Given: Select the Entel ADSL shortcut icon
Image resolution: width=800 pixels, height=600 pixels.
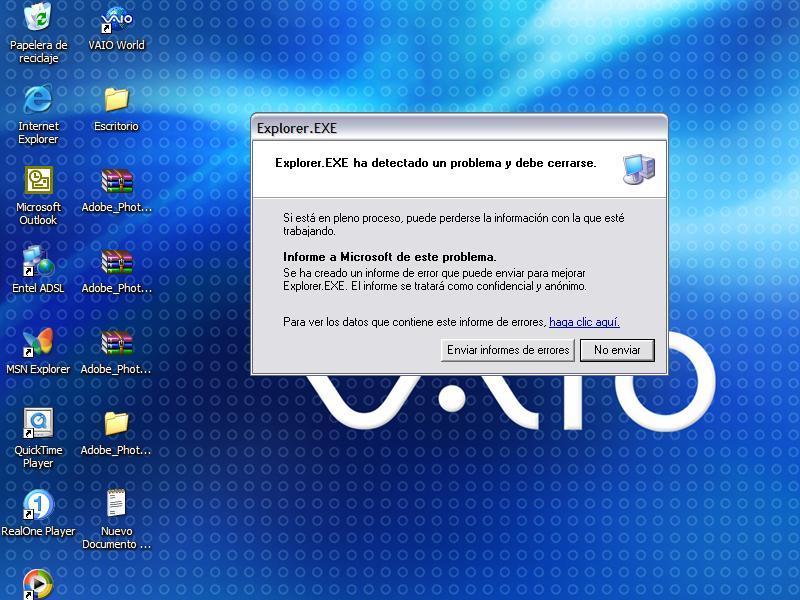Looking at the screenshot, I should [x=38, y=262].
